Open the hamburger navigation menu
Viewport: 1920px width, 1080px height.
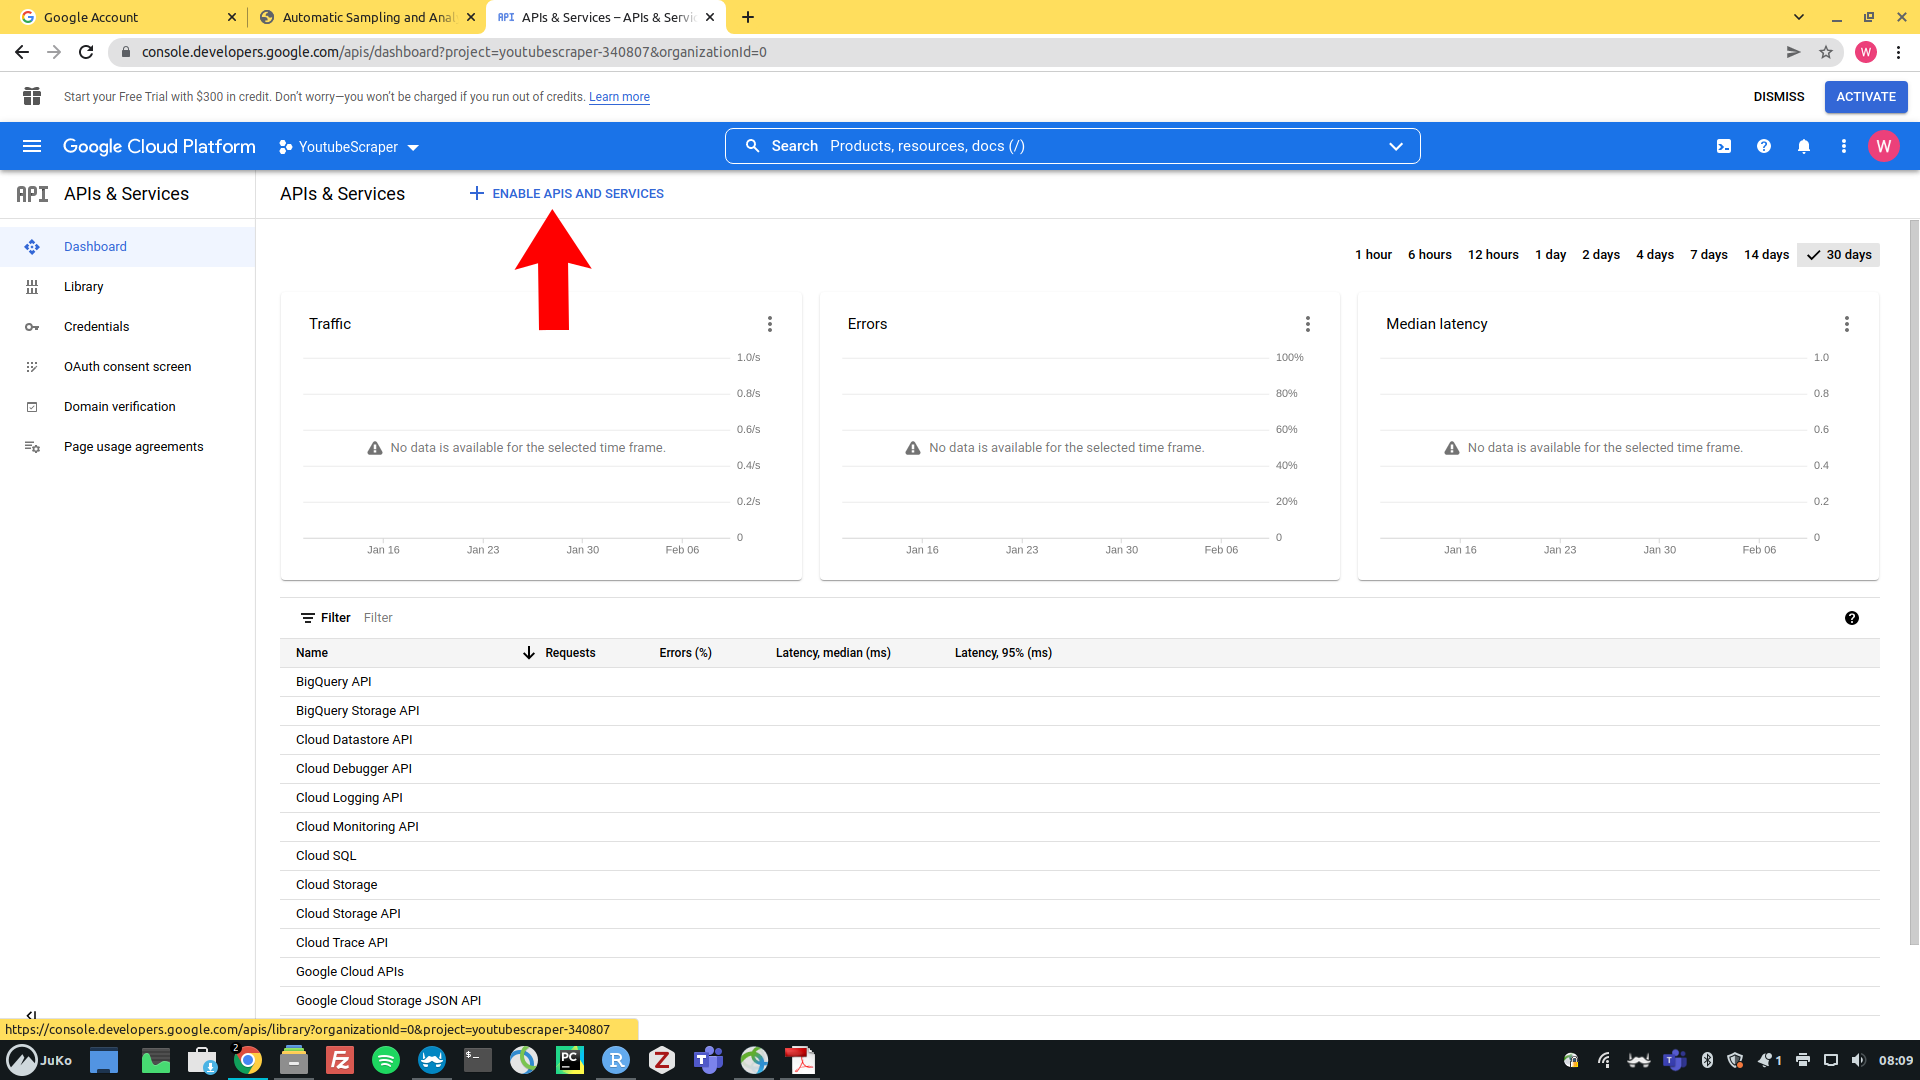point(32,146)
